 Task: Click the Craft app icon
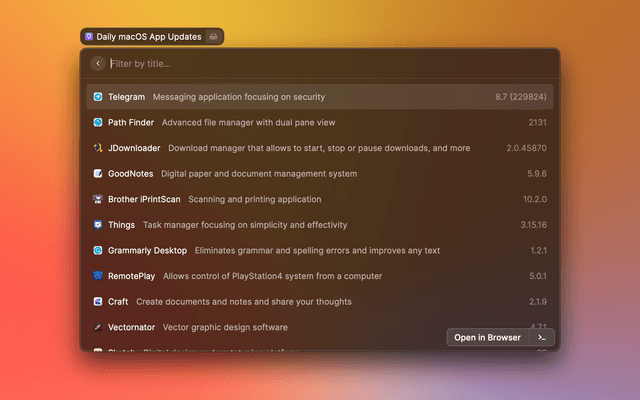pyautogui.click(x=98, y=301)
